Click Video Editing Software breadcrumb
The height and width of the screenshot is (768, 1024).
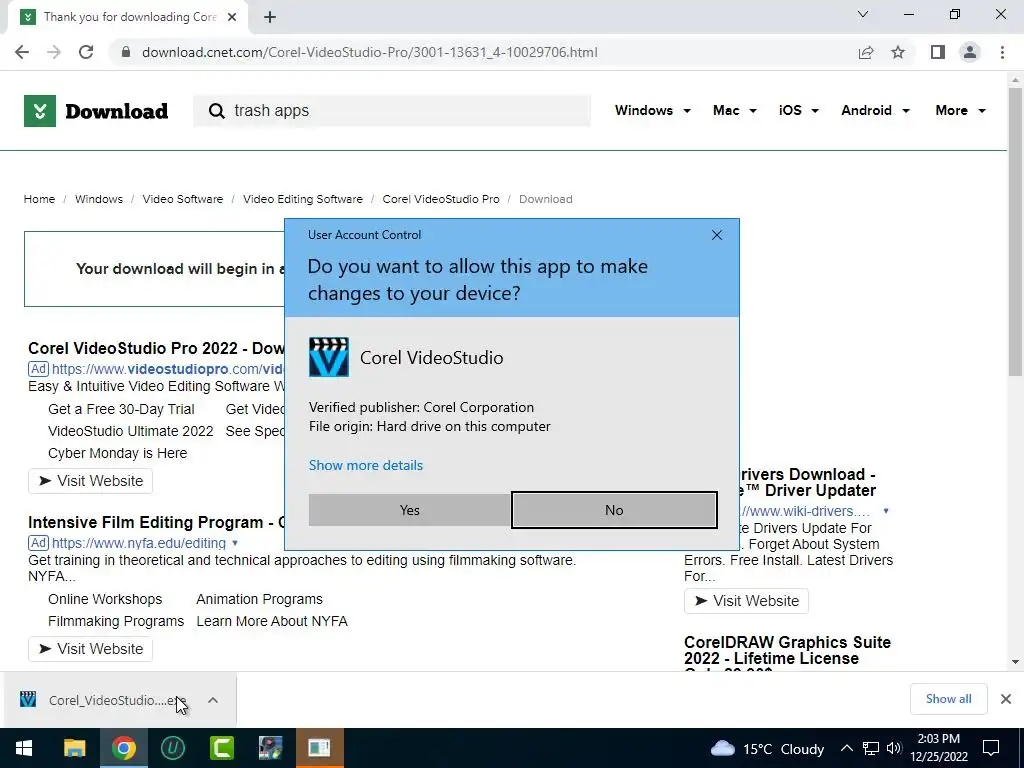(x=303, y=199)
